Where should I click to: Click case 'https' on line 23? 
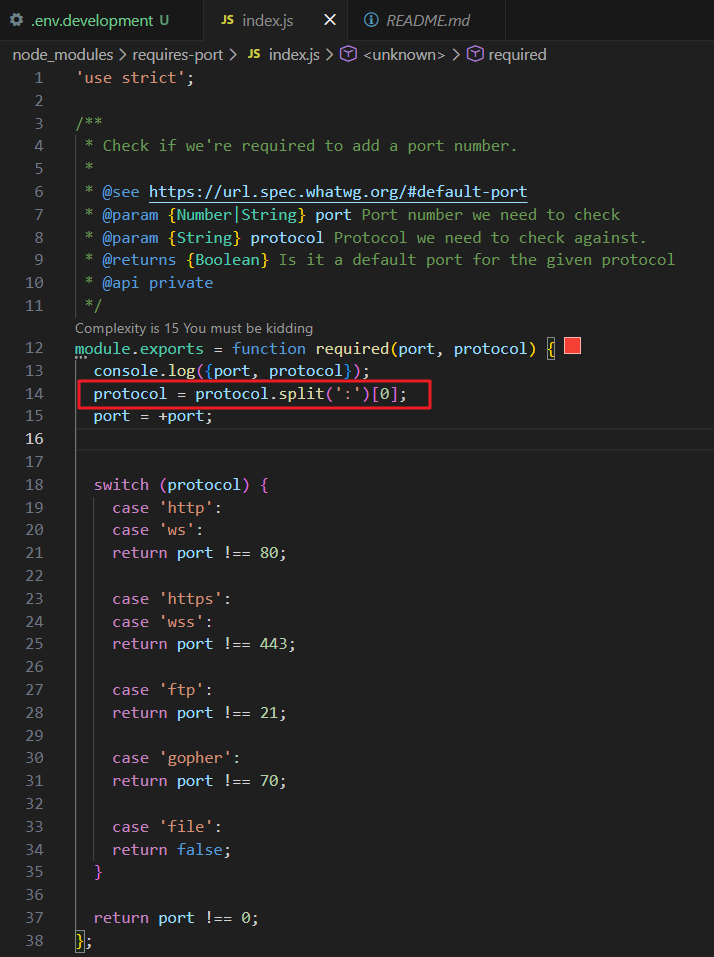[x=171, y=599]
